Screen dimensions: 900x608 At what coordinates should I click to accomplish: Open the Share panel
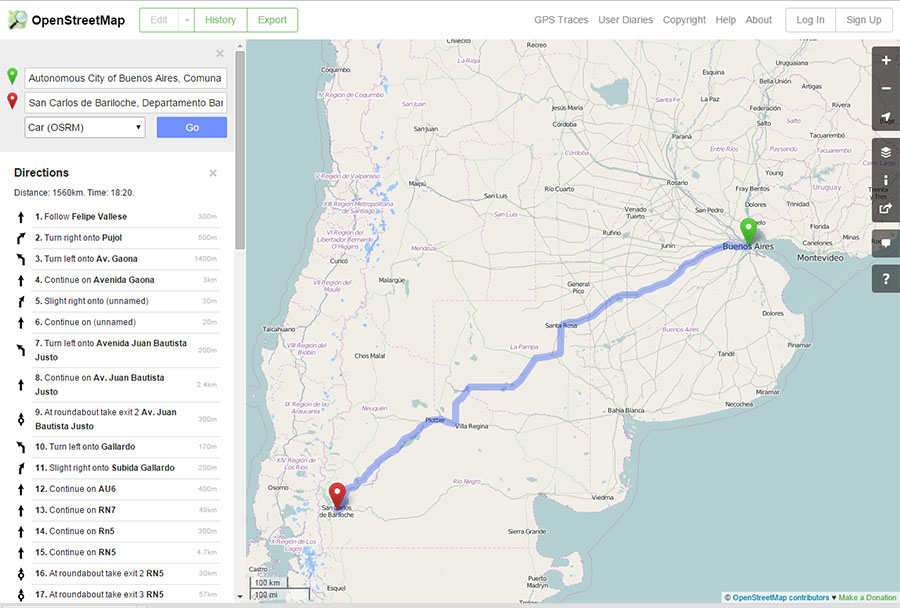[886, 208]
